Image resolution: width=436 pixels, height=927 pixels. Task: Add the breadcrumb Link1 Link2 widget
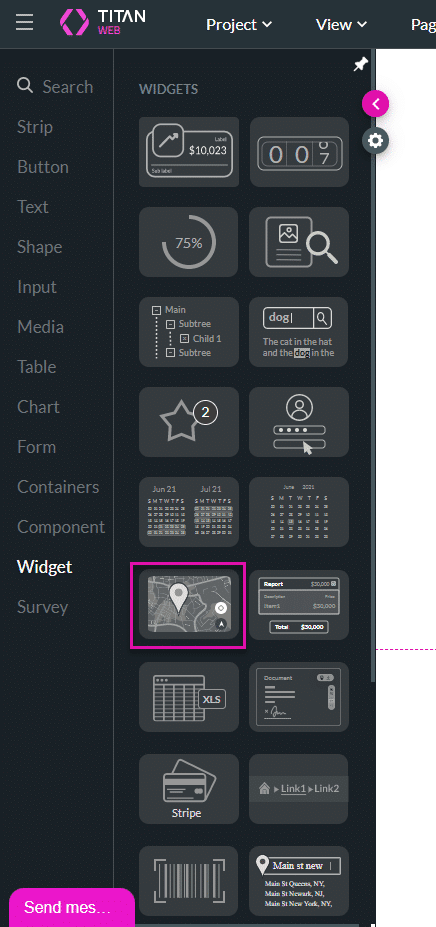(299, 789)
